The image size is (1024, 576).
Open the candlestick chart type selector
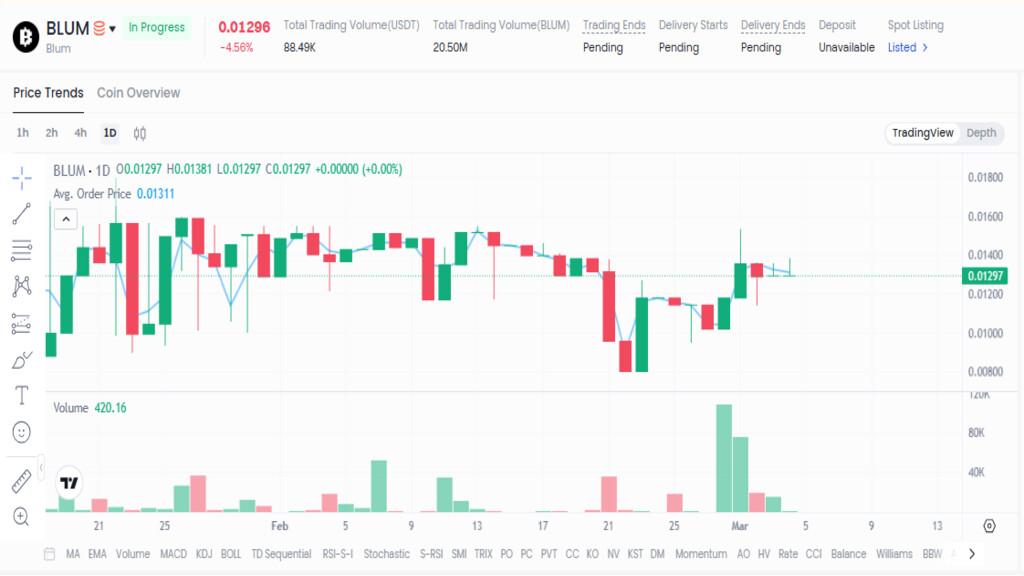pyautogui.click(x=140, y=133)
